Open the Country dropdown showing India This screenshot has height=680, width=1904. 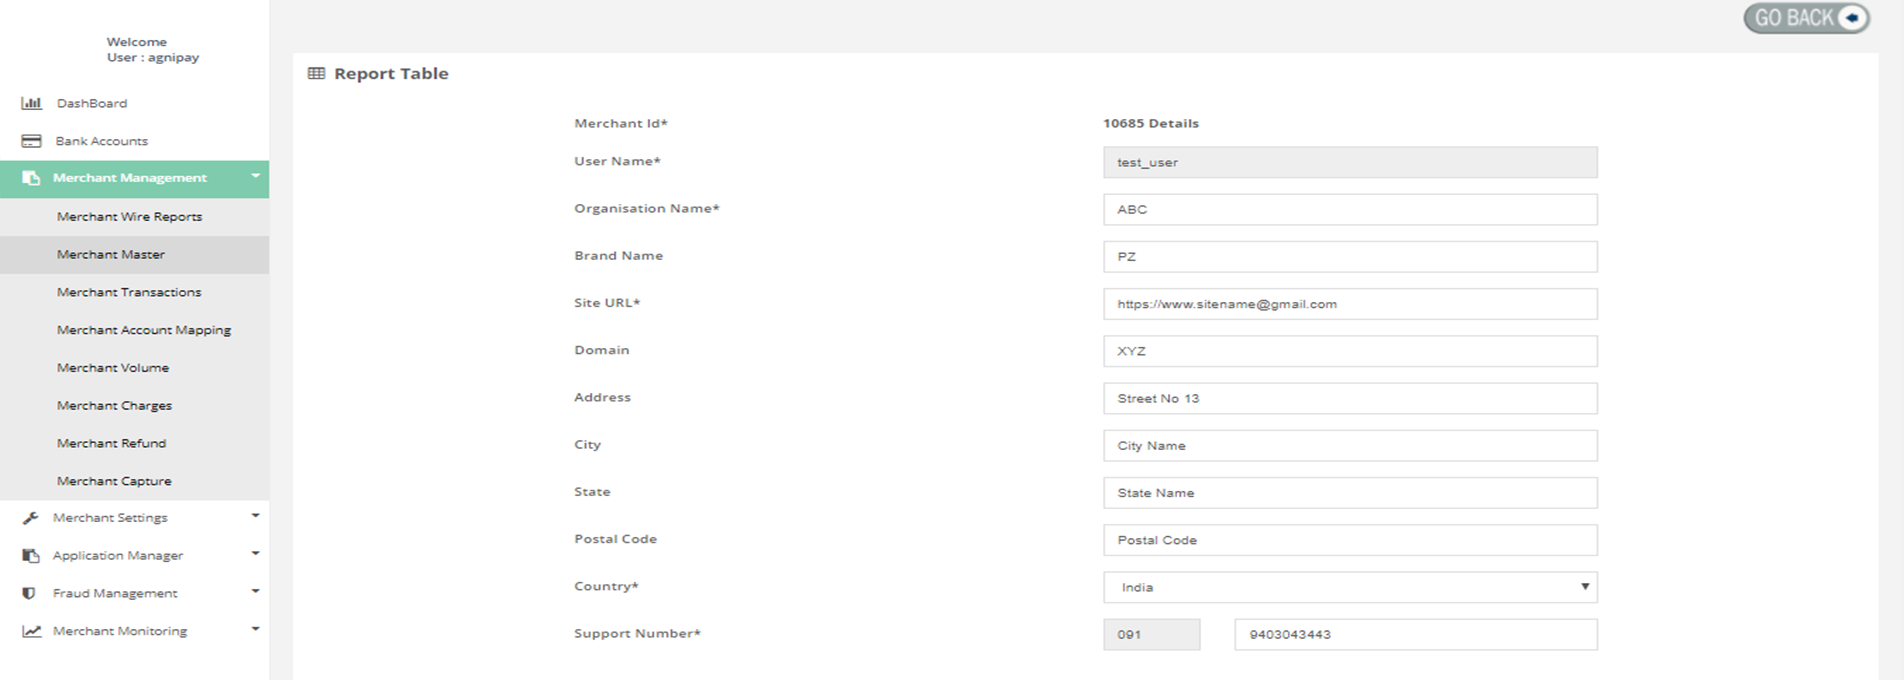point(1349,587)
